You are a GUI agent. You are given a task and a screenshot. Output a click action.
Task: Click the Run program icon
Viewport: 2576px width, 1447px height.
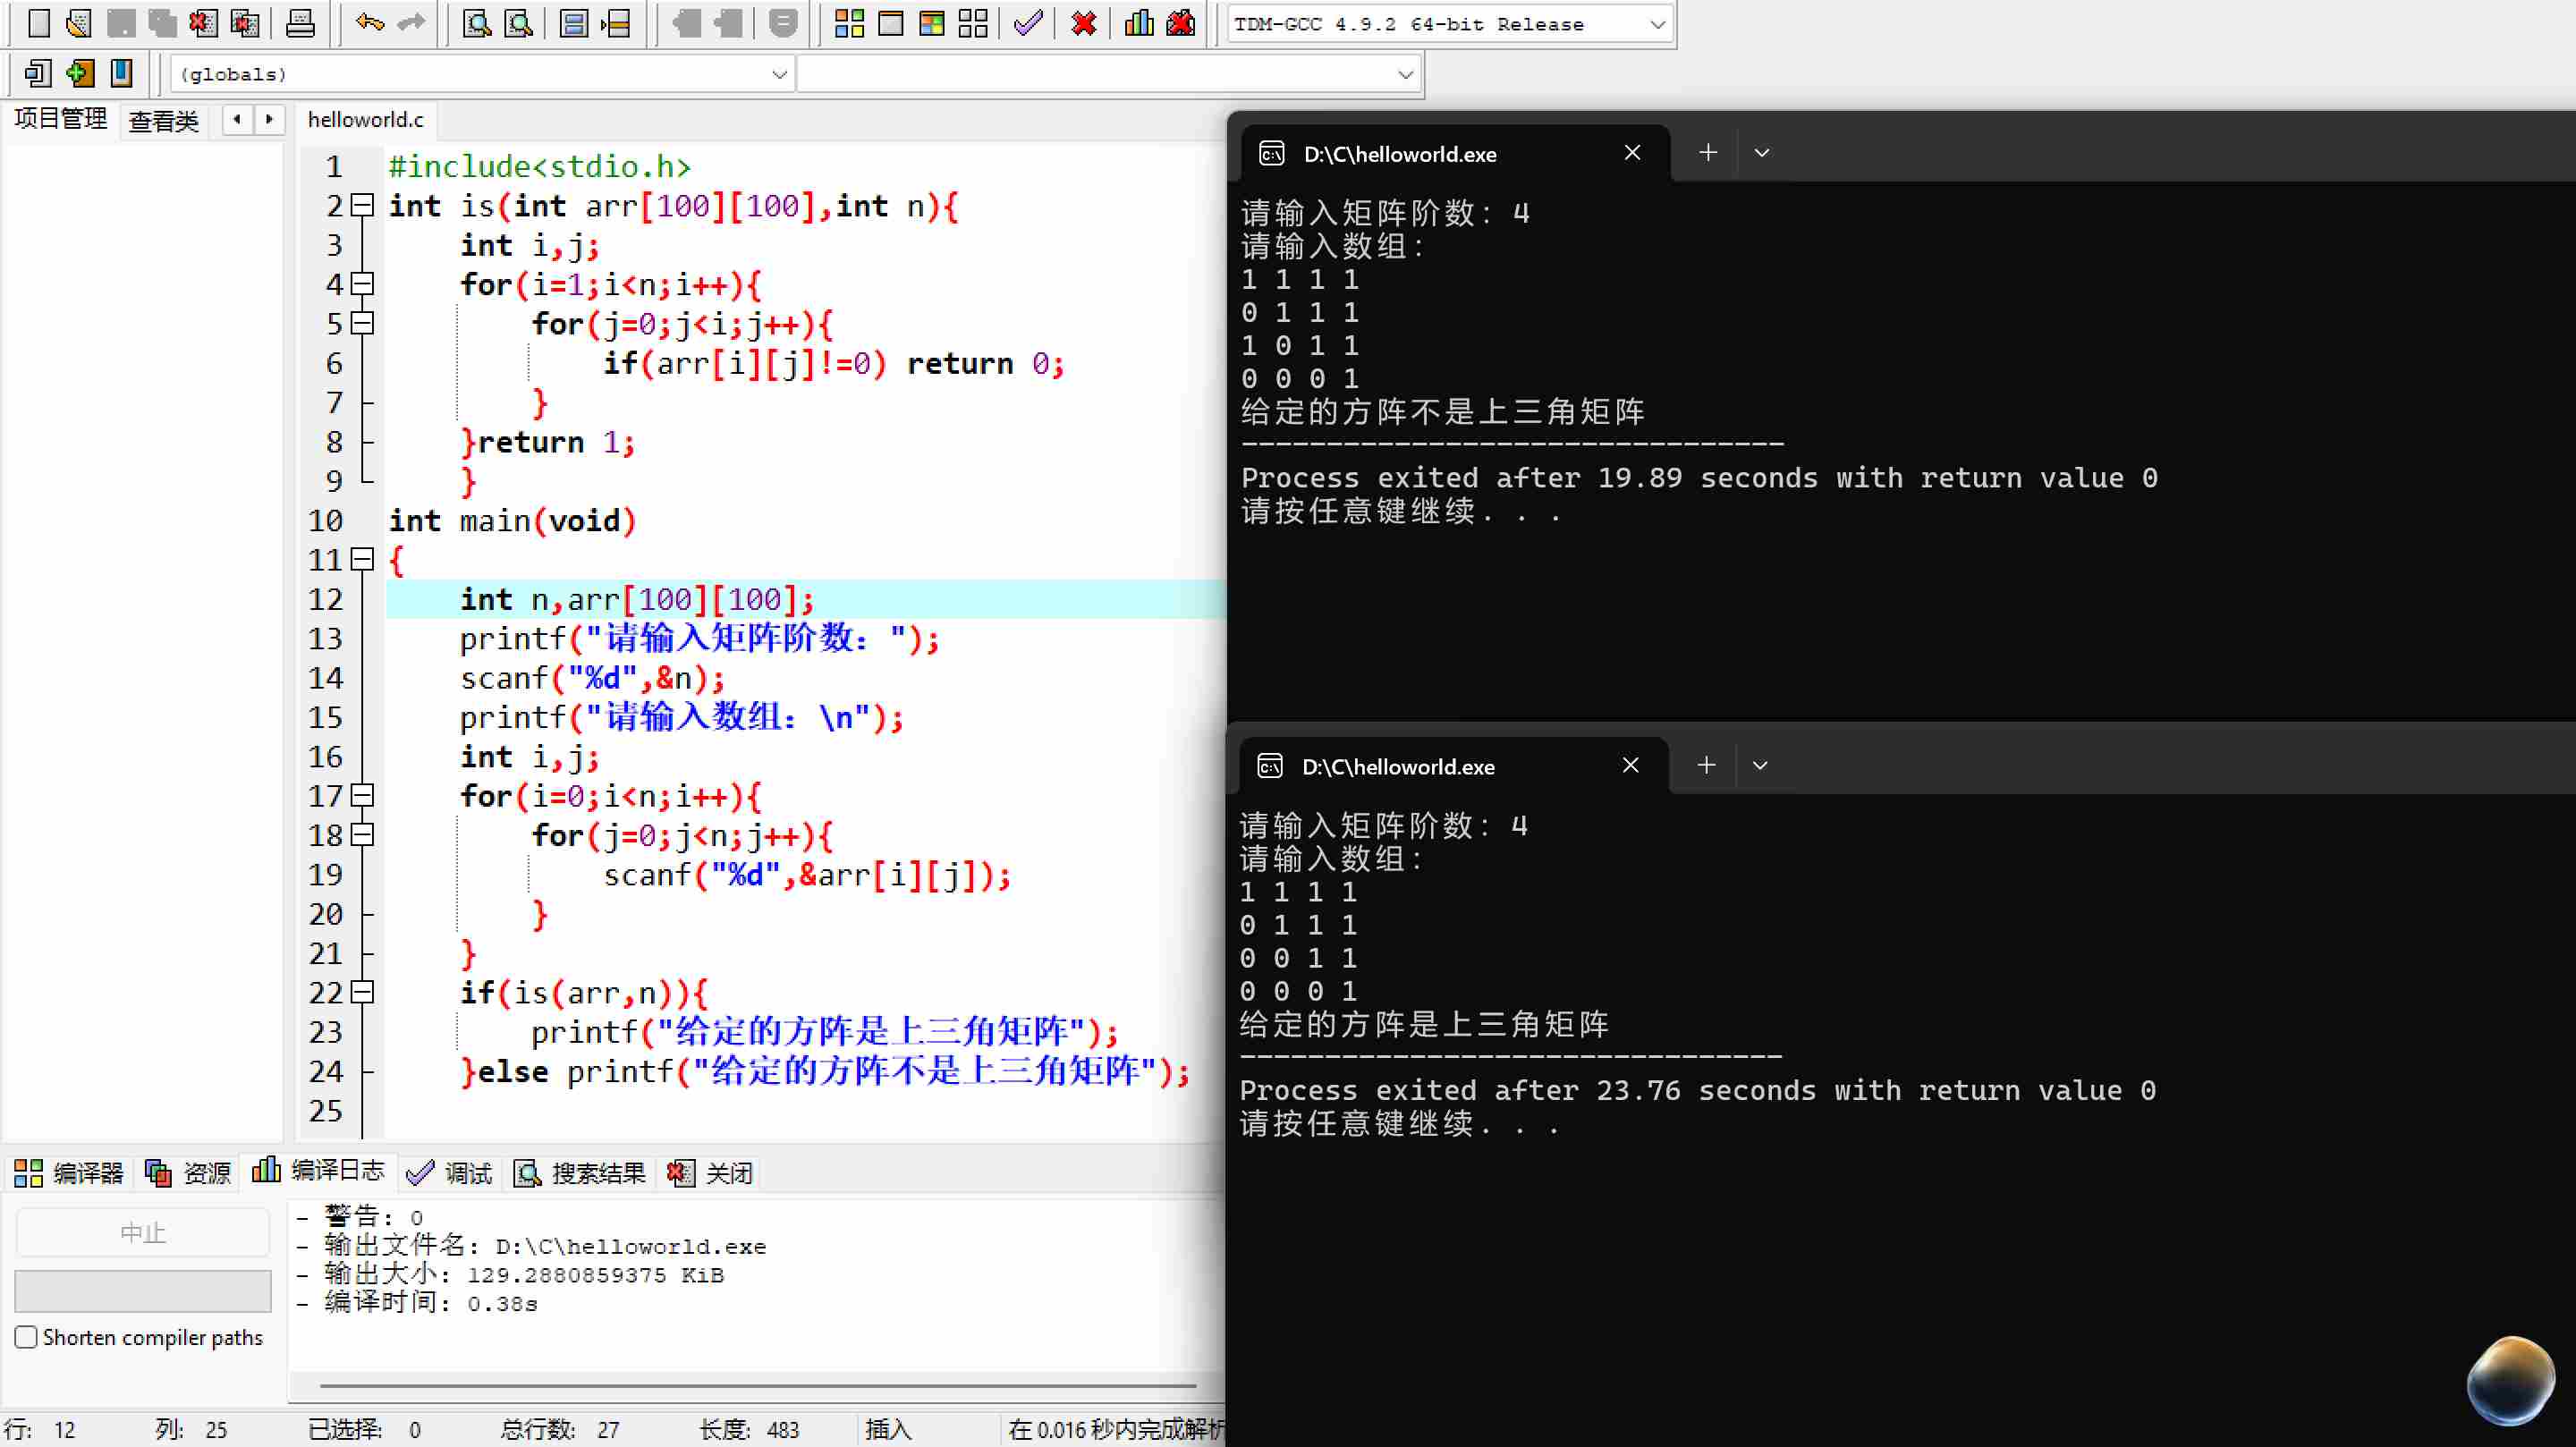click(x=890, y=23)
